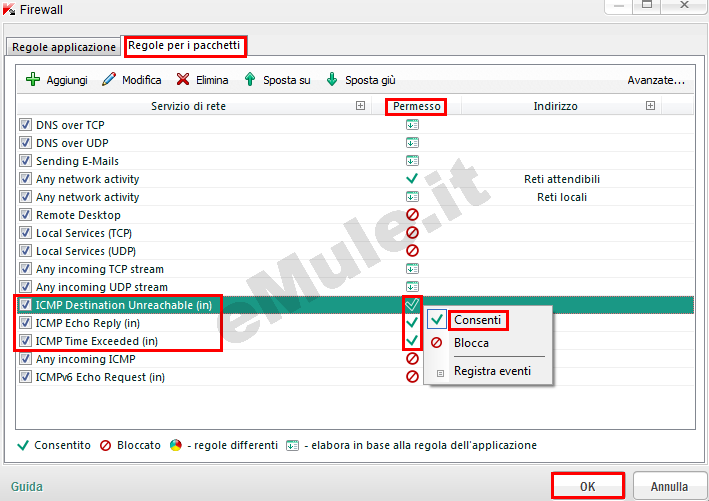
Task: Click the Sposta su up arrow
Action: coord(250,80)
